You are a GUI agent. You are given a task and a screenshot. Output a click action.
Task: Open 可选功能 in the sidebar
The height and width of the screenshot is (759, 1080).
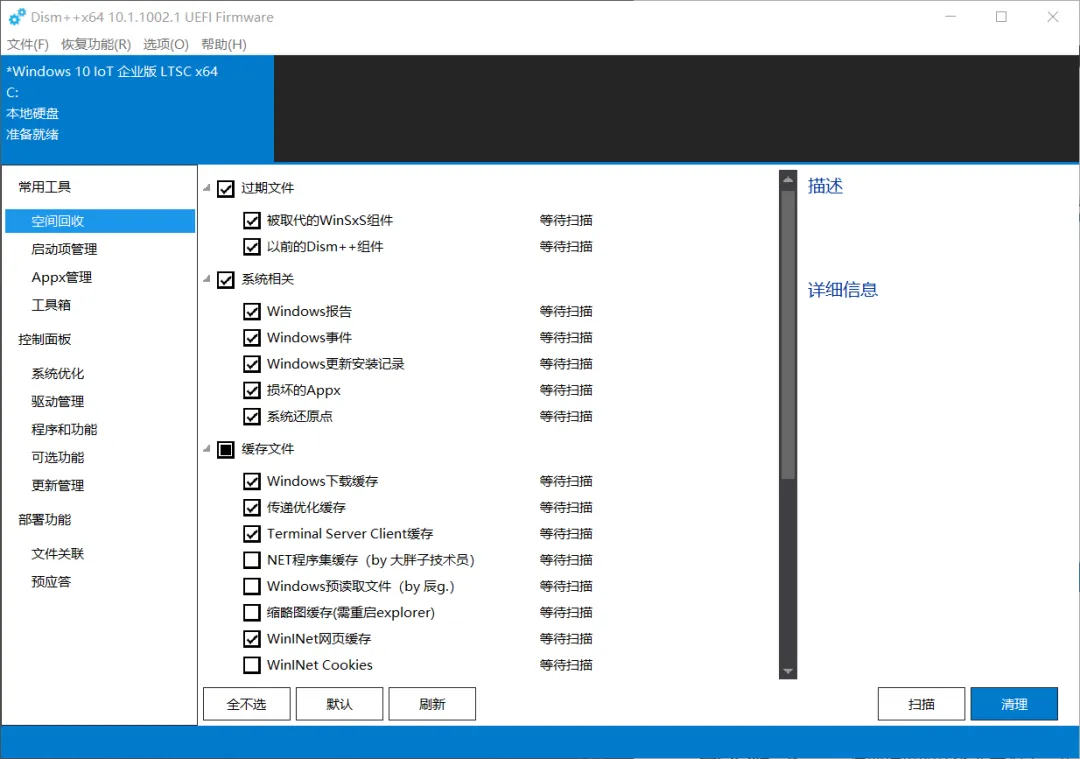click(x=57, y=457)
